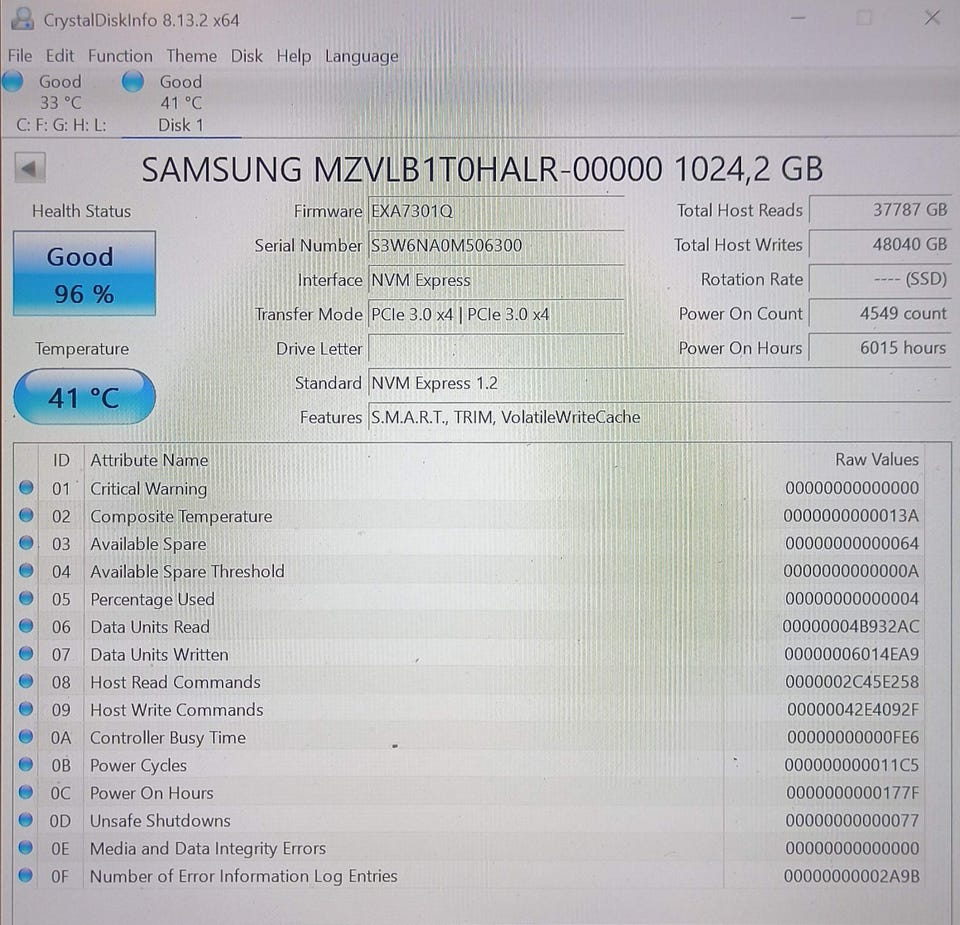Viewport: 960px width, 925px height.
Task: Click the status dot of Data Units Written
Action: coord(26,653)
